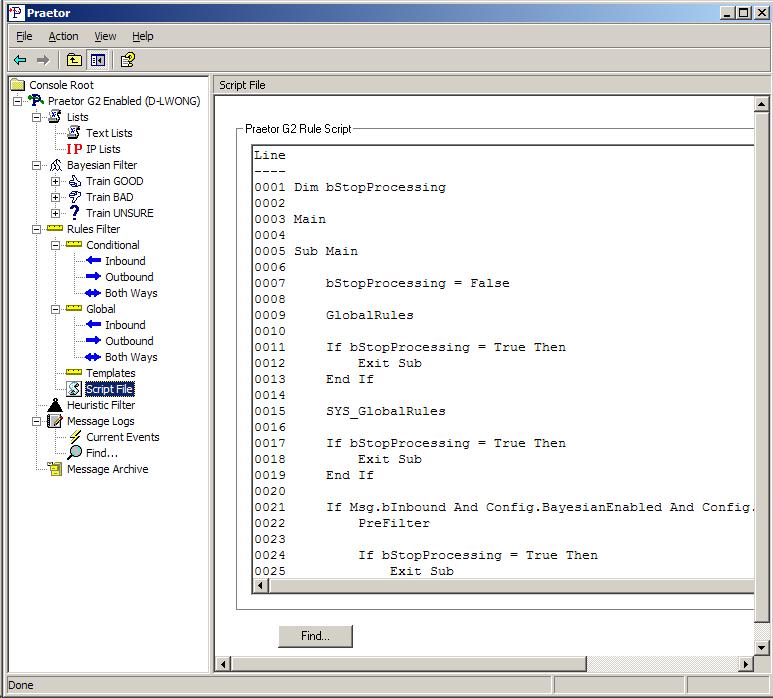
Task: Expand the Train BAD node
Action: pos(56,198)
